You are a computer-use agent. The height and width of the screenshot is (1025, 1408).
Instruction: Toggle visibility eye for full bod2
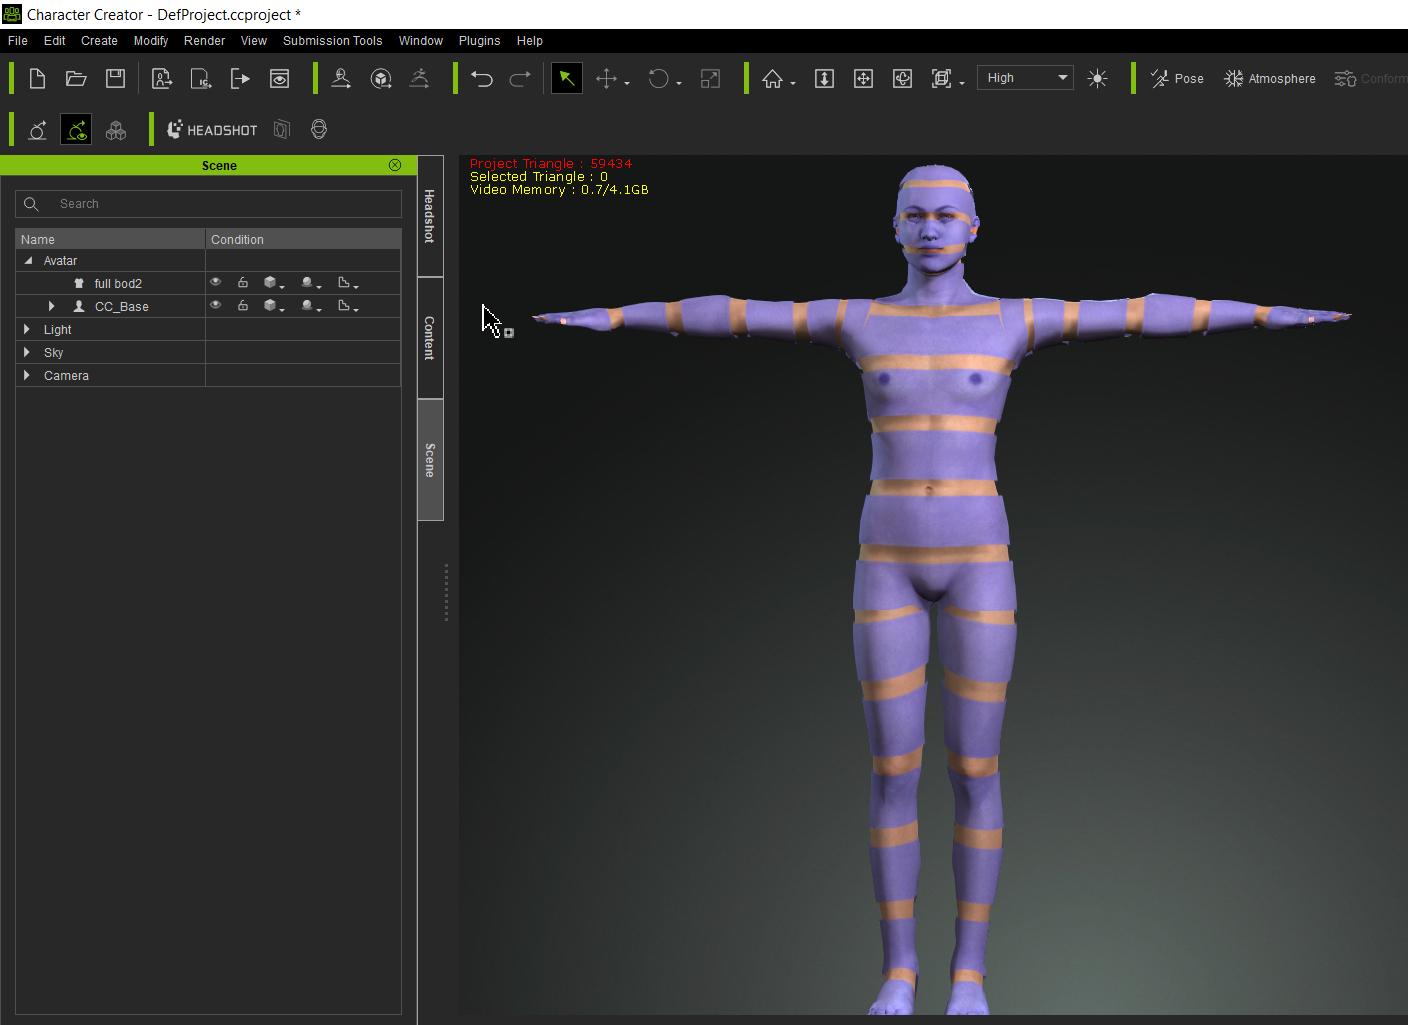click(x=215, y=282)
